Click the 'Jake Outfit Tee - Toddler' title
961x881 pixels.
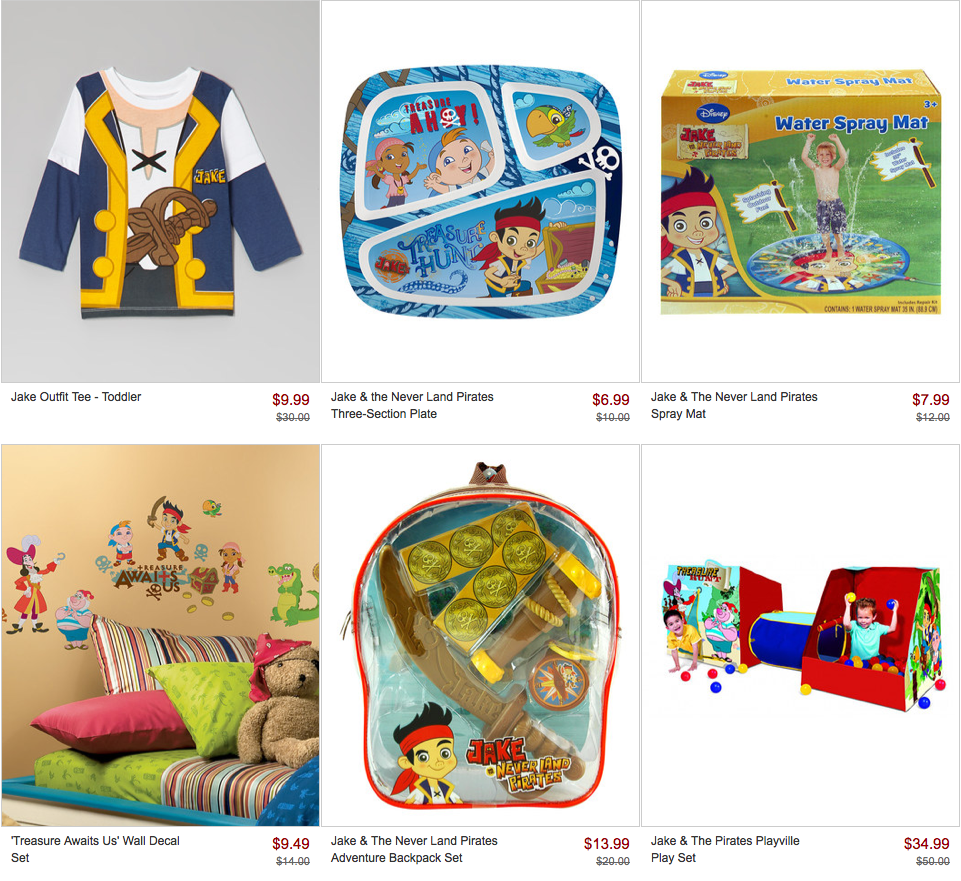click(x=76, y=397)
